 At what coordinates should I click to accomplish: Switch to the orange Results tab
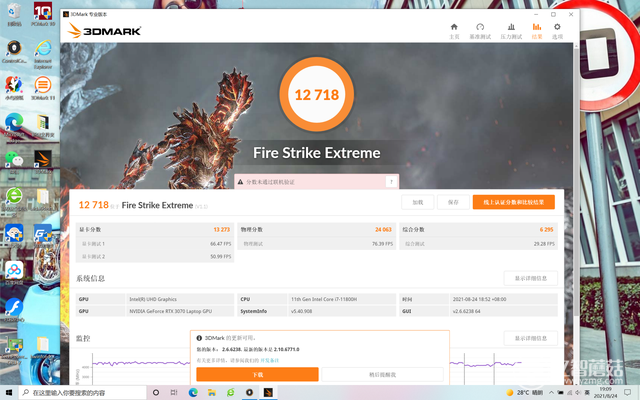pyautogui.click(x=537, y=31)
